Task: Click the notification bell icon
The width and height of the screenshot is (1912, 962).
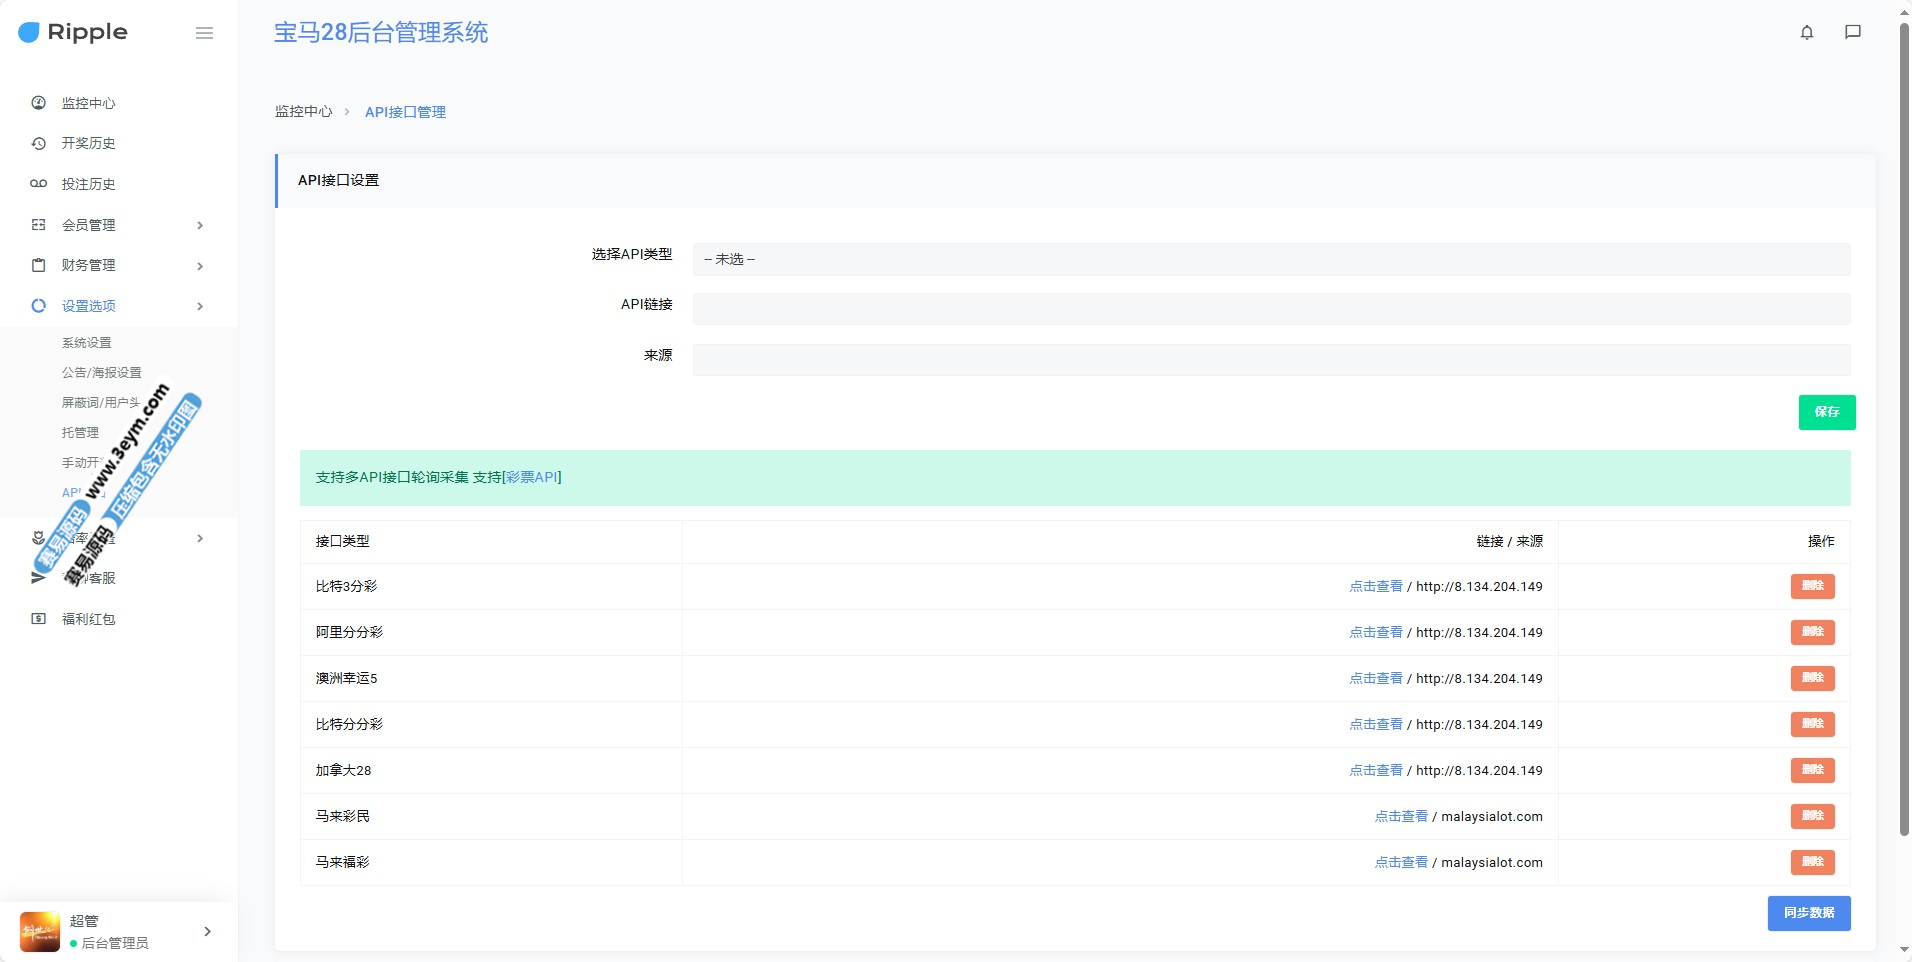Action: pyautogui.click(x=1806, y=32)
